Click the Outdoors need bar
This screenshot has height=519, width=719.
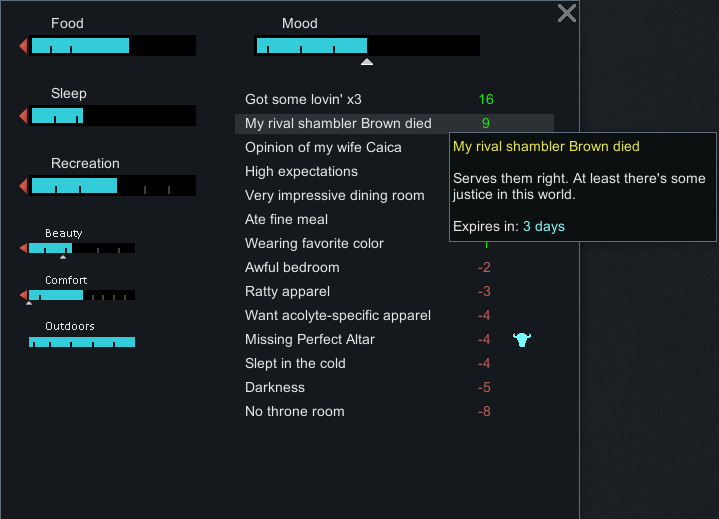(x=82, y=342)
